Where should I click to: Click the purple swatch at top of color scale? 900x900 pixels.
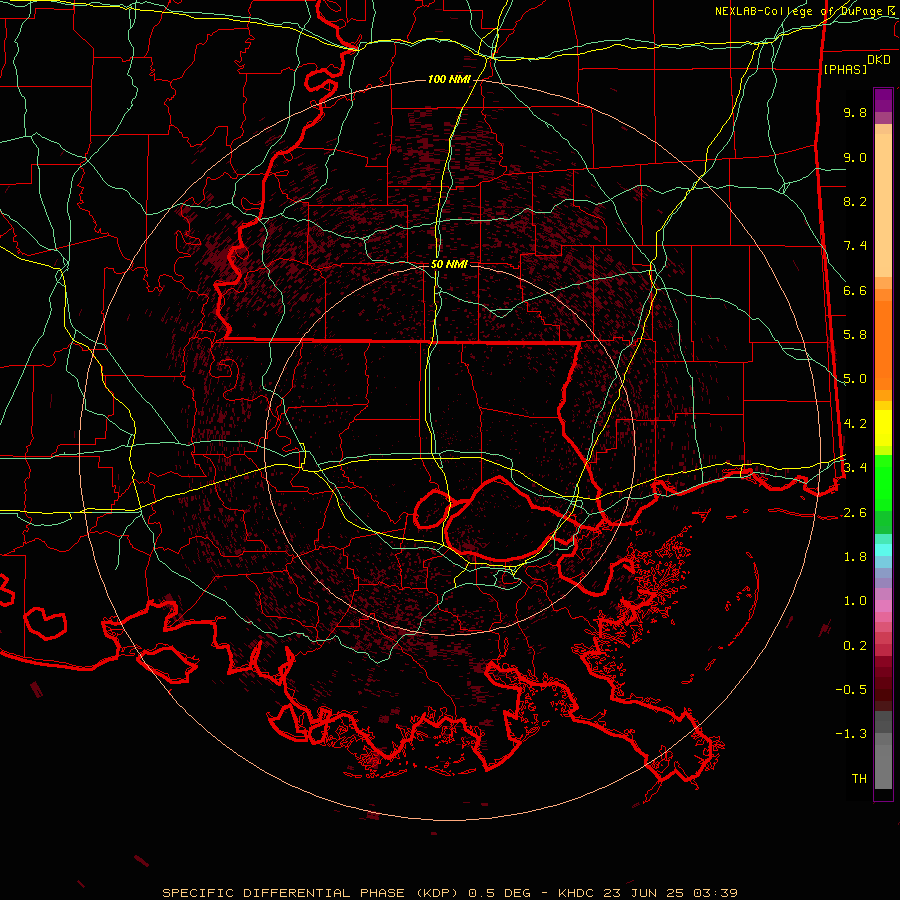pyautogui.click(x=883, y=100)
